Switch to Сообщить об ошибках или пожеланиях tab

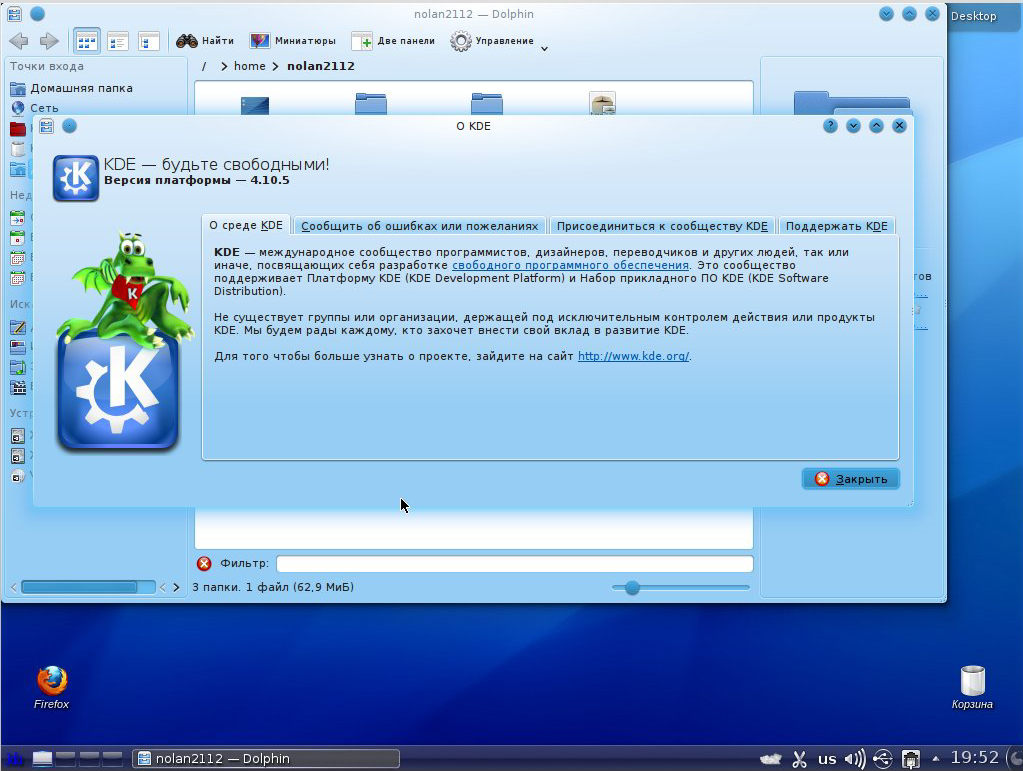click(x=420, y=226)
